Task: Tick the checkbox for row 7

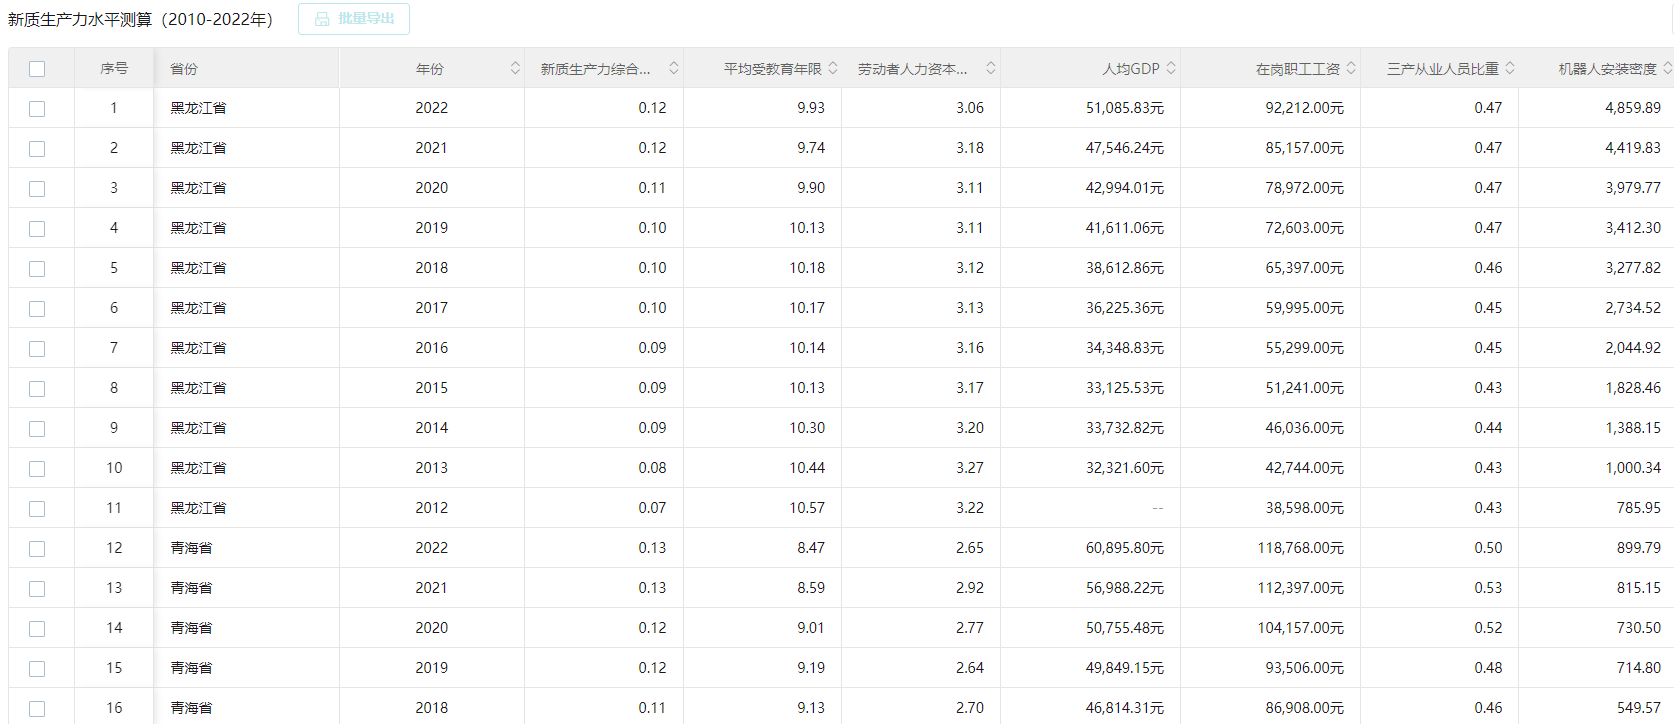Action: pyautogui.click(x=37, y=349)
